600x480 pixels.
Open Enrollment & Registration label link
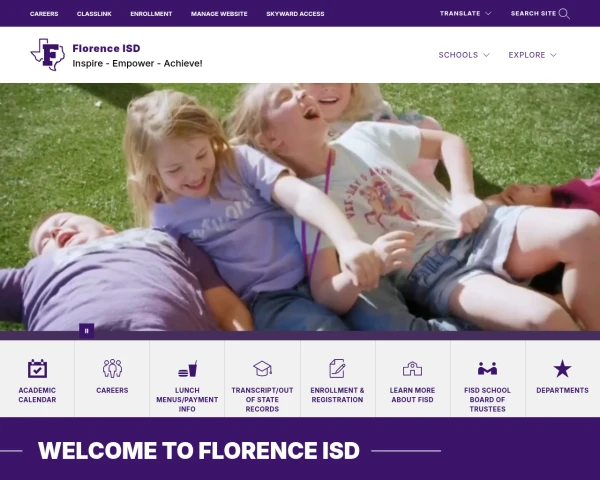coord(337,395)
